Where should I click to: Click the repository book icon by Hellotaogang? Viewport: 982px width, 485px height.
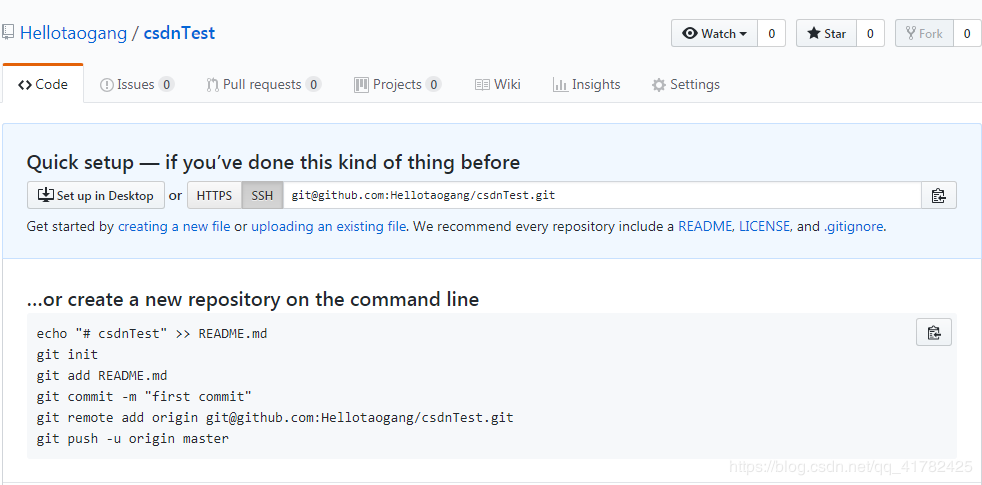(9, 33)
